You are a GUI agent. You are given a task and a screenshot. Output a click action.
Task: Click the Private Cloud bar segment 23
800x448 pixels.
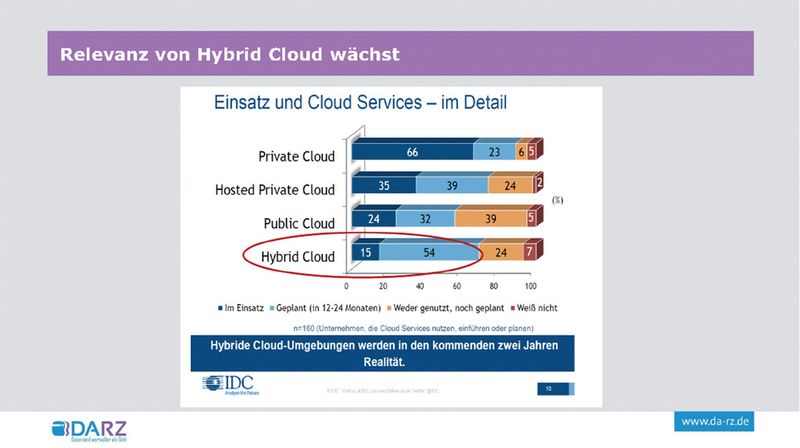coord(494,152)
